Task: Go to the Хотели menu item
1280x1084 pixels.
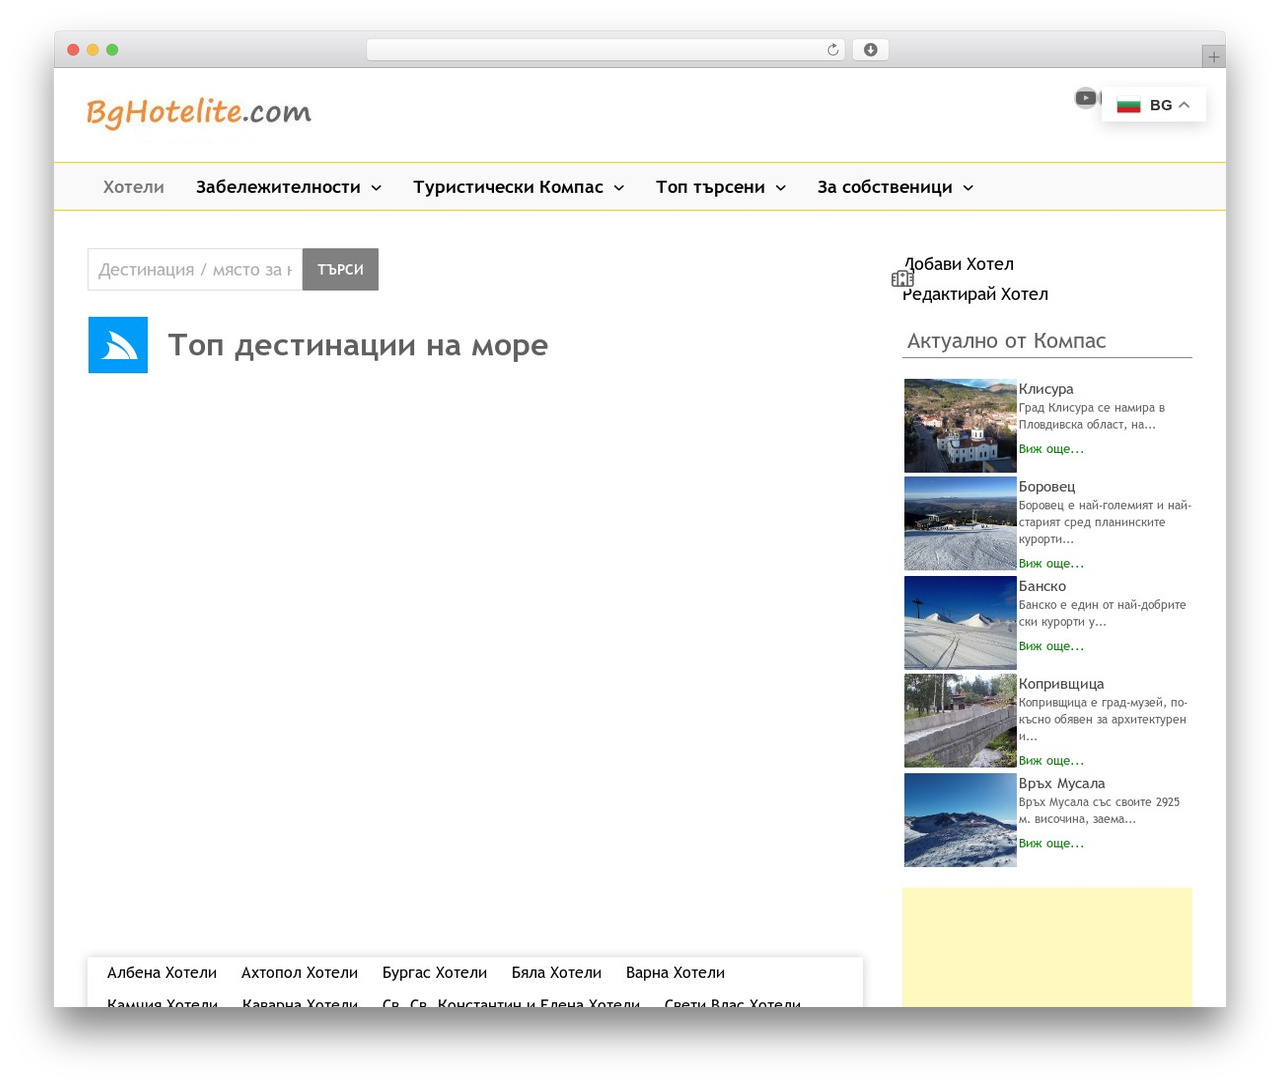Action: tap(133, 187)
